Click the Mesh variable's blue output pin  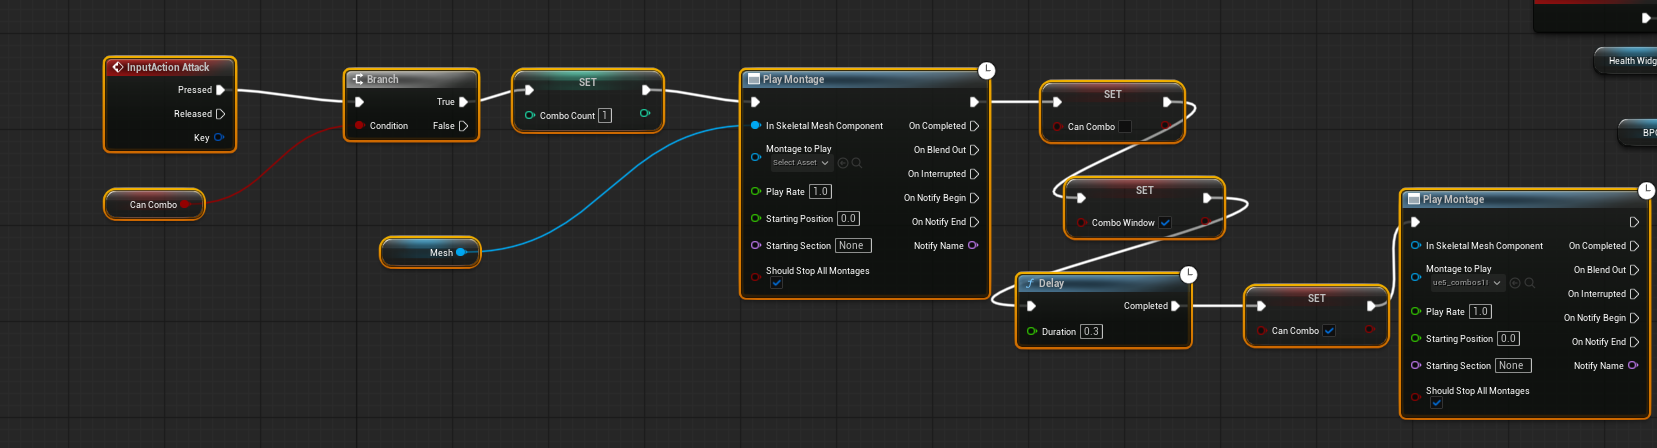point(461,253)
